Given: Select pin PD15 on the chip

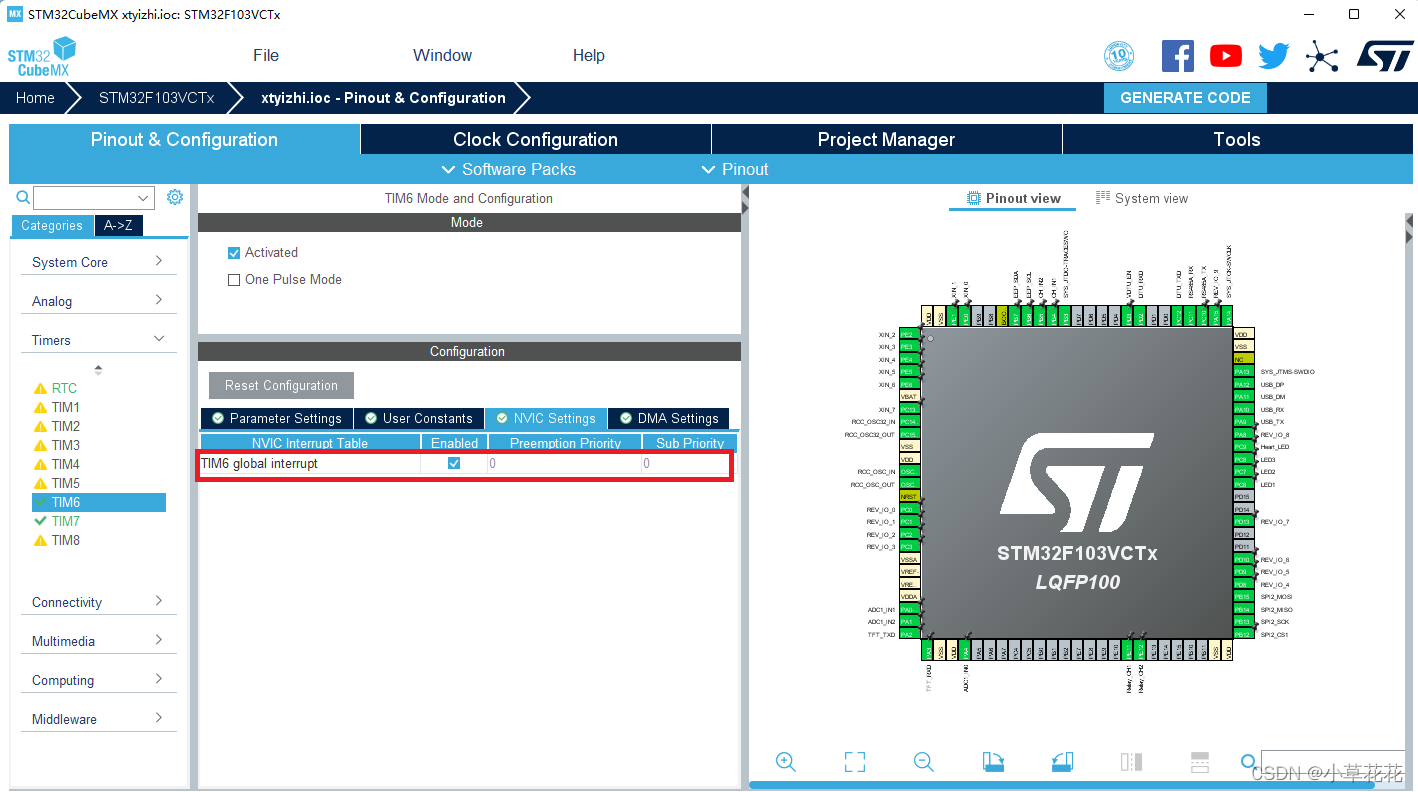Looking at the screenshot, I should [x=1243, y=497].
